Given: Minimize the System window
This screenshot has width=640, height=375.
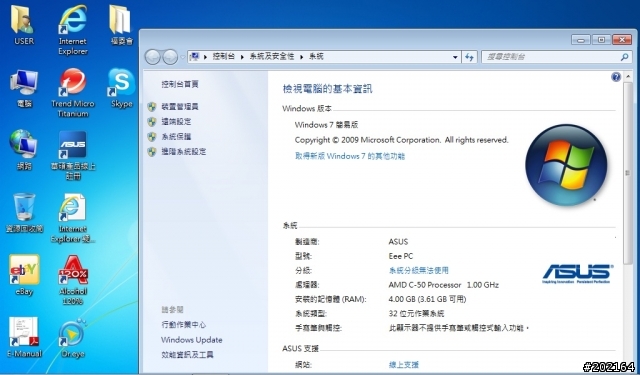Looking at the screenshot, I should coord(581,40).
